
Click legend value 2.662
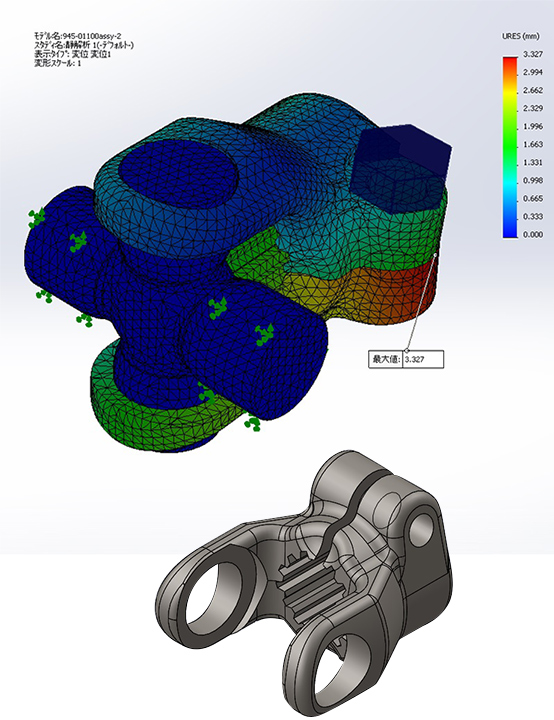533,90
